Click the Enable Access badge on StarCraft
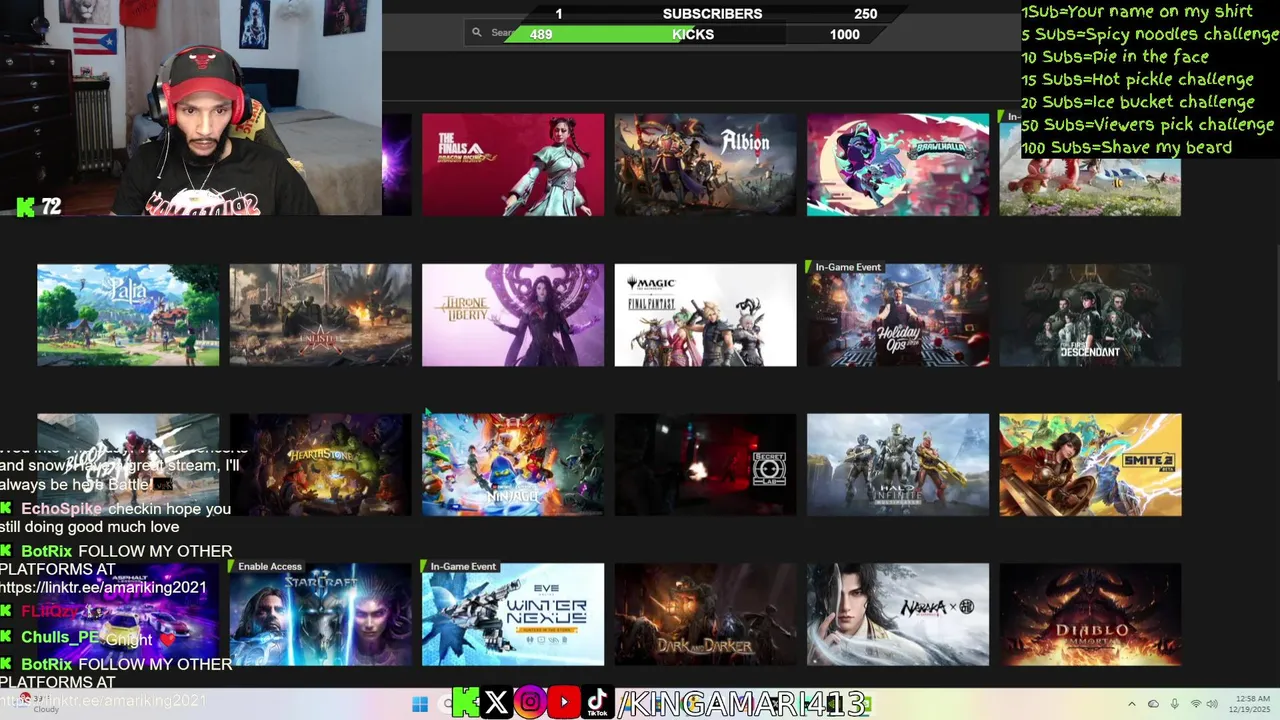The width and height of the screenshot is (1280, 720). click(x=269, y=566)
